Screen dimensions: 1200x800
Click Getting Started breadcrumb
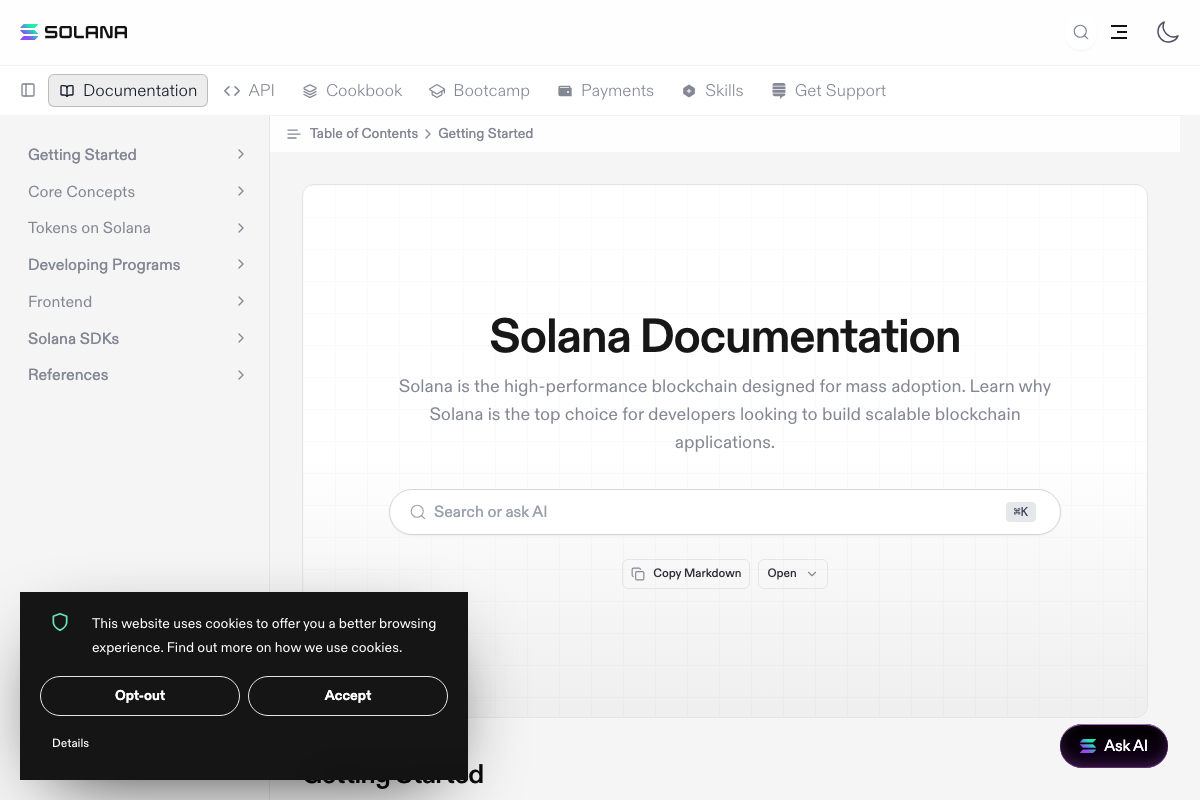click(x=486, y=134)
